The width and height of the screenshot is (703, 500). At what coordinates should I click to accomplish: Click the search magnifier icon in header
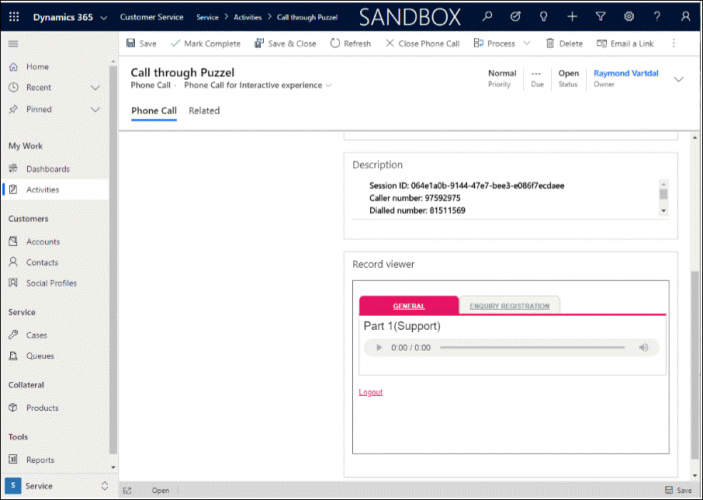[486, 17]
